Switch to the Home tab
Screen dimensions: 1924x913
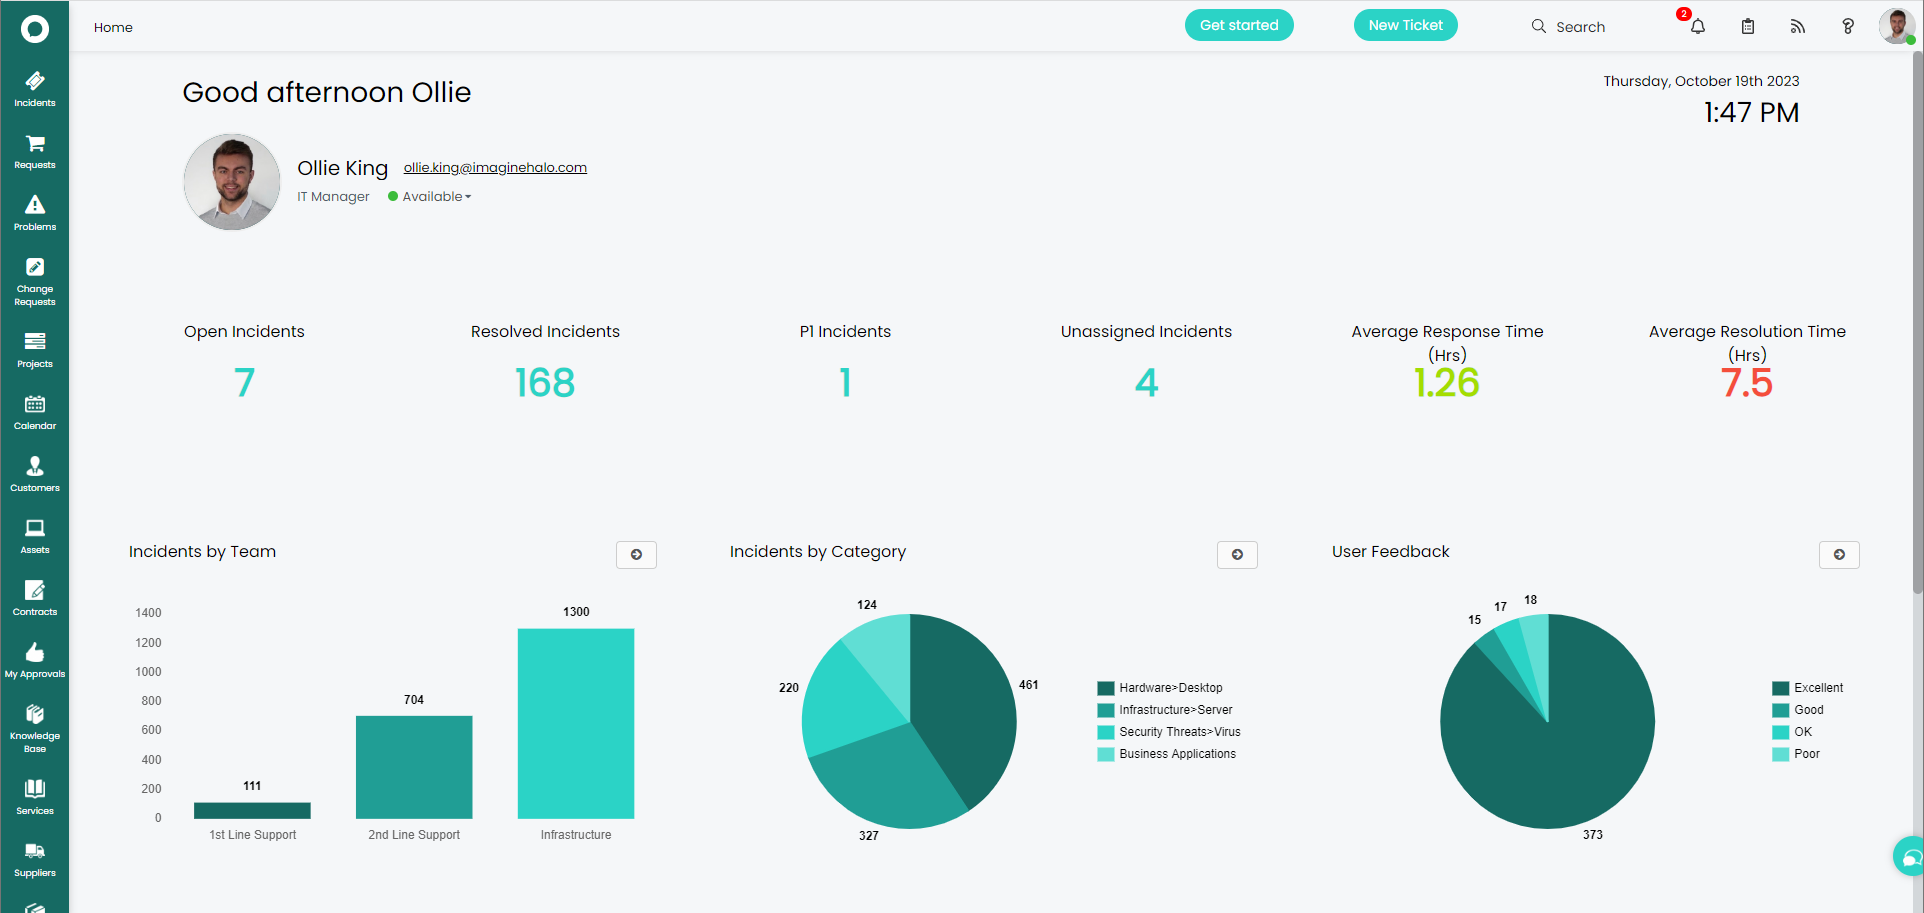[x=113, y=27]
